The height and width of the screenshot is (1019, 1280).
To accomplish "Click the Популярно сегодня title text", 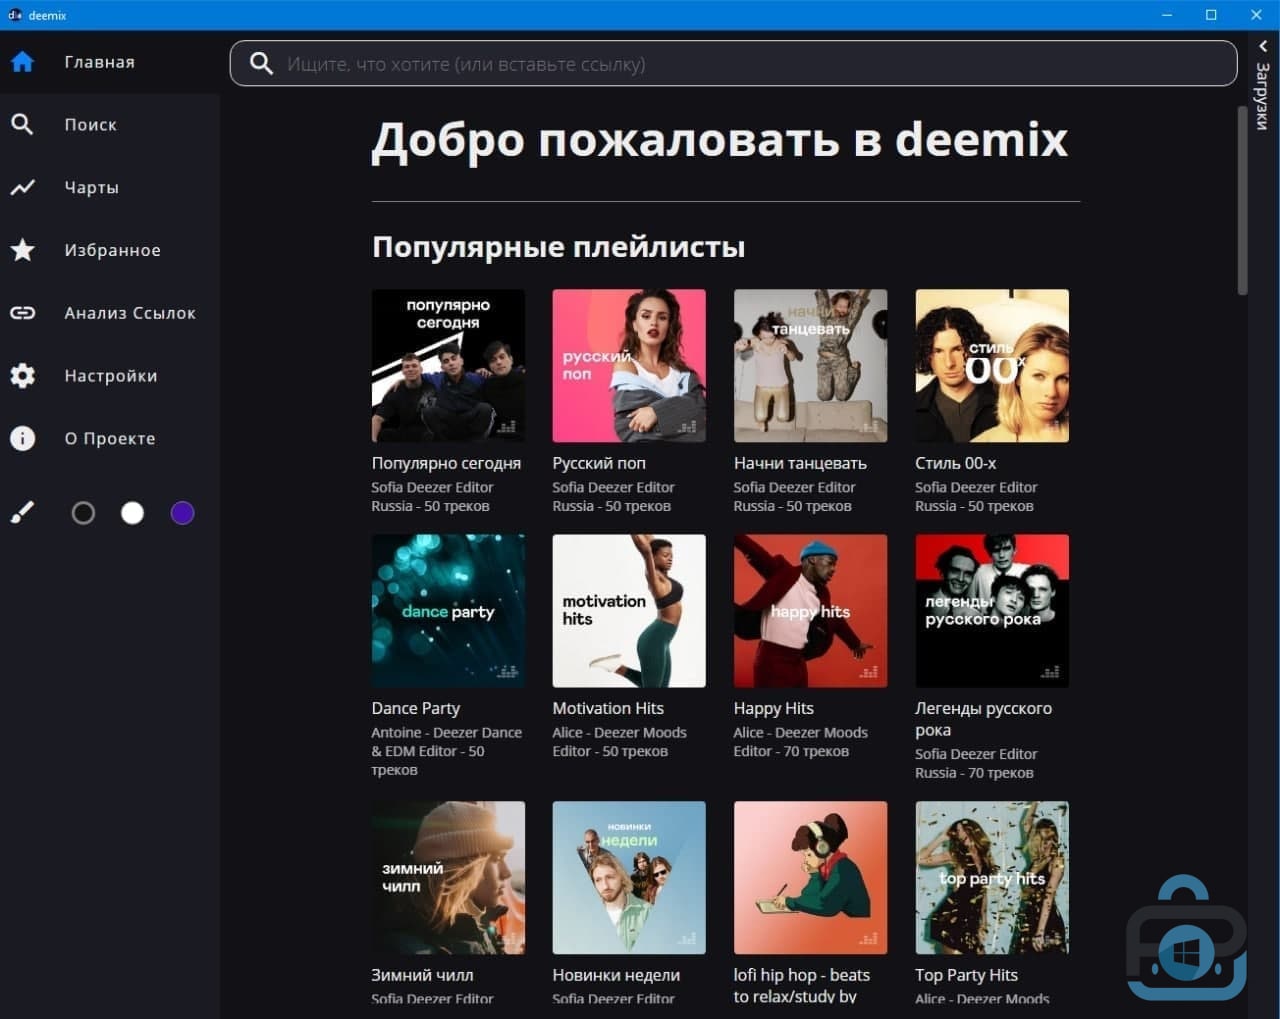I will [x=446, y=463].
